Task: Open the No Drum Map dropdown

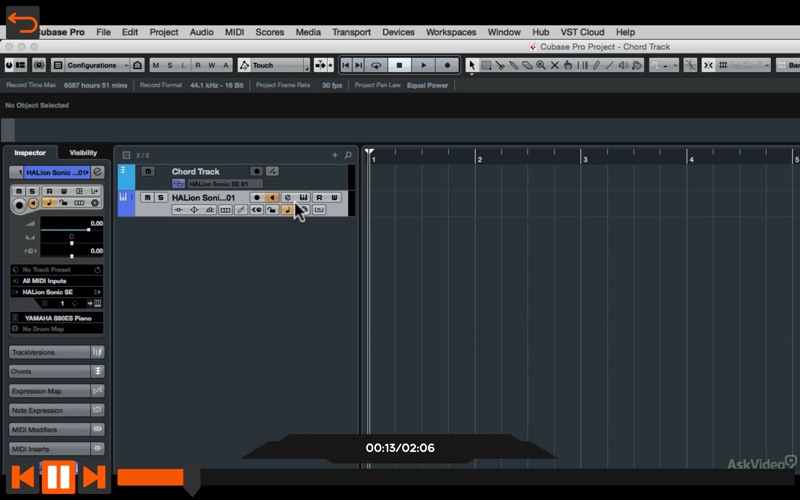Action: pyautogui.click(x=57, y=329)
